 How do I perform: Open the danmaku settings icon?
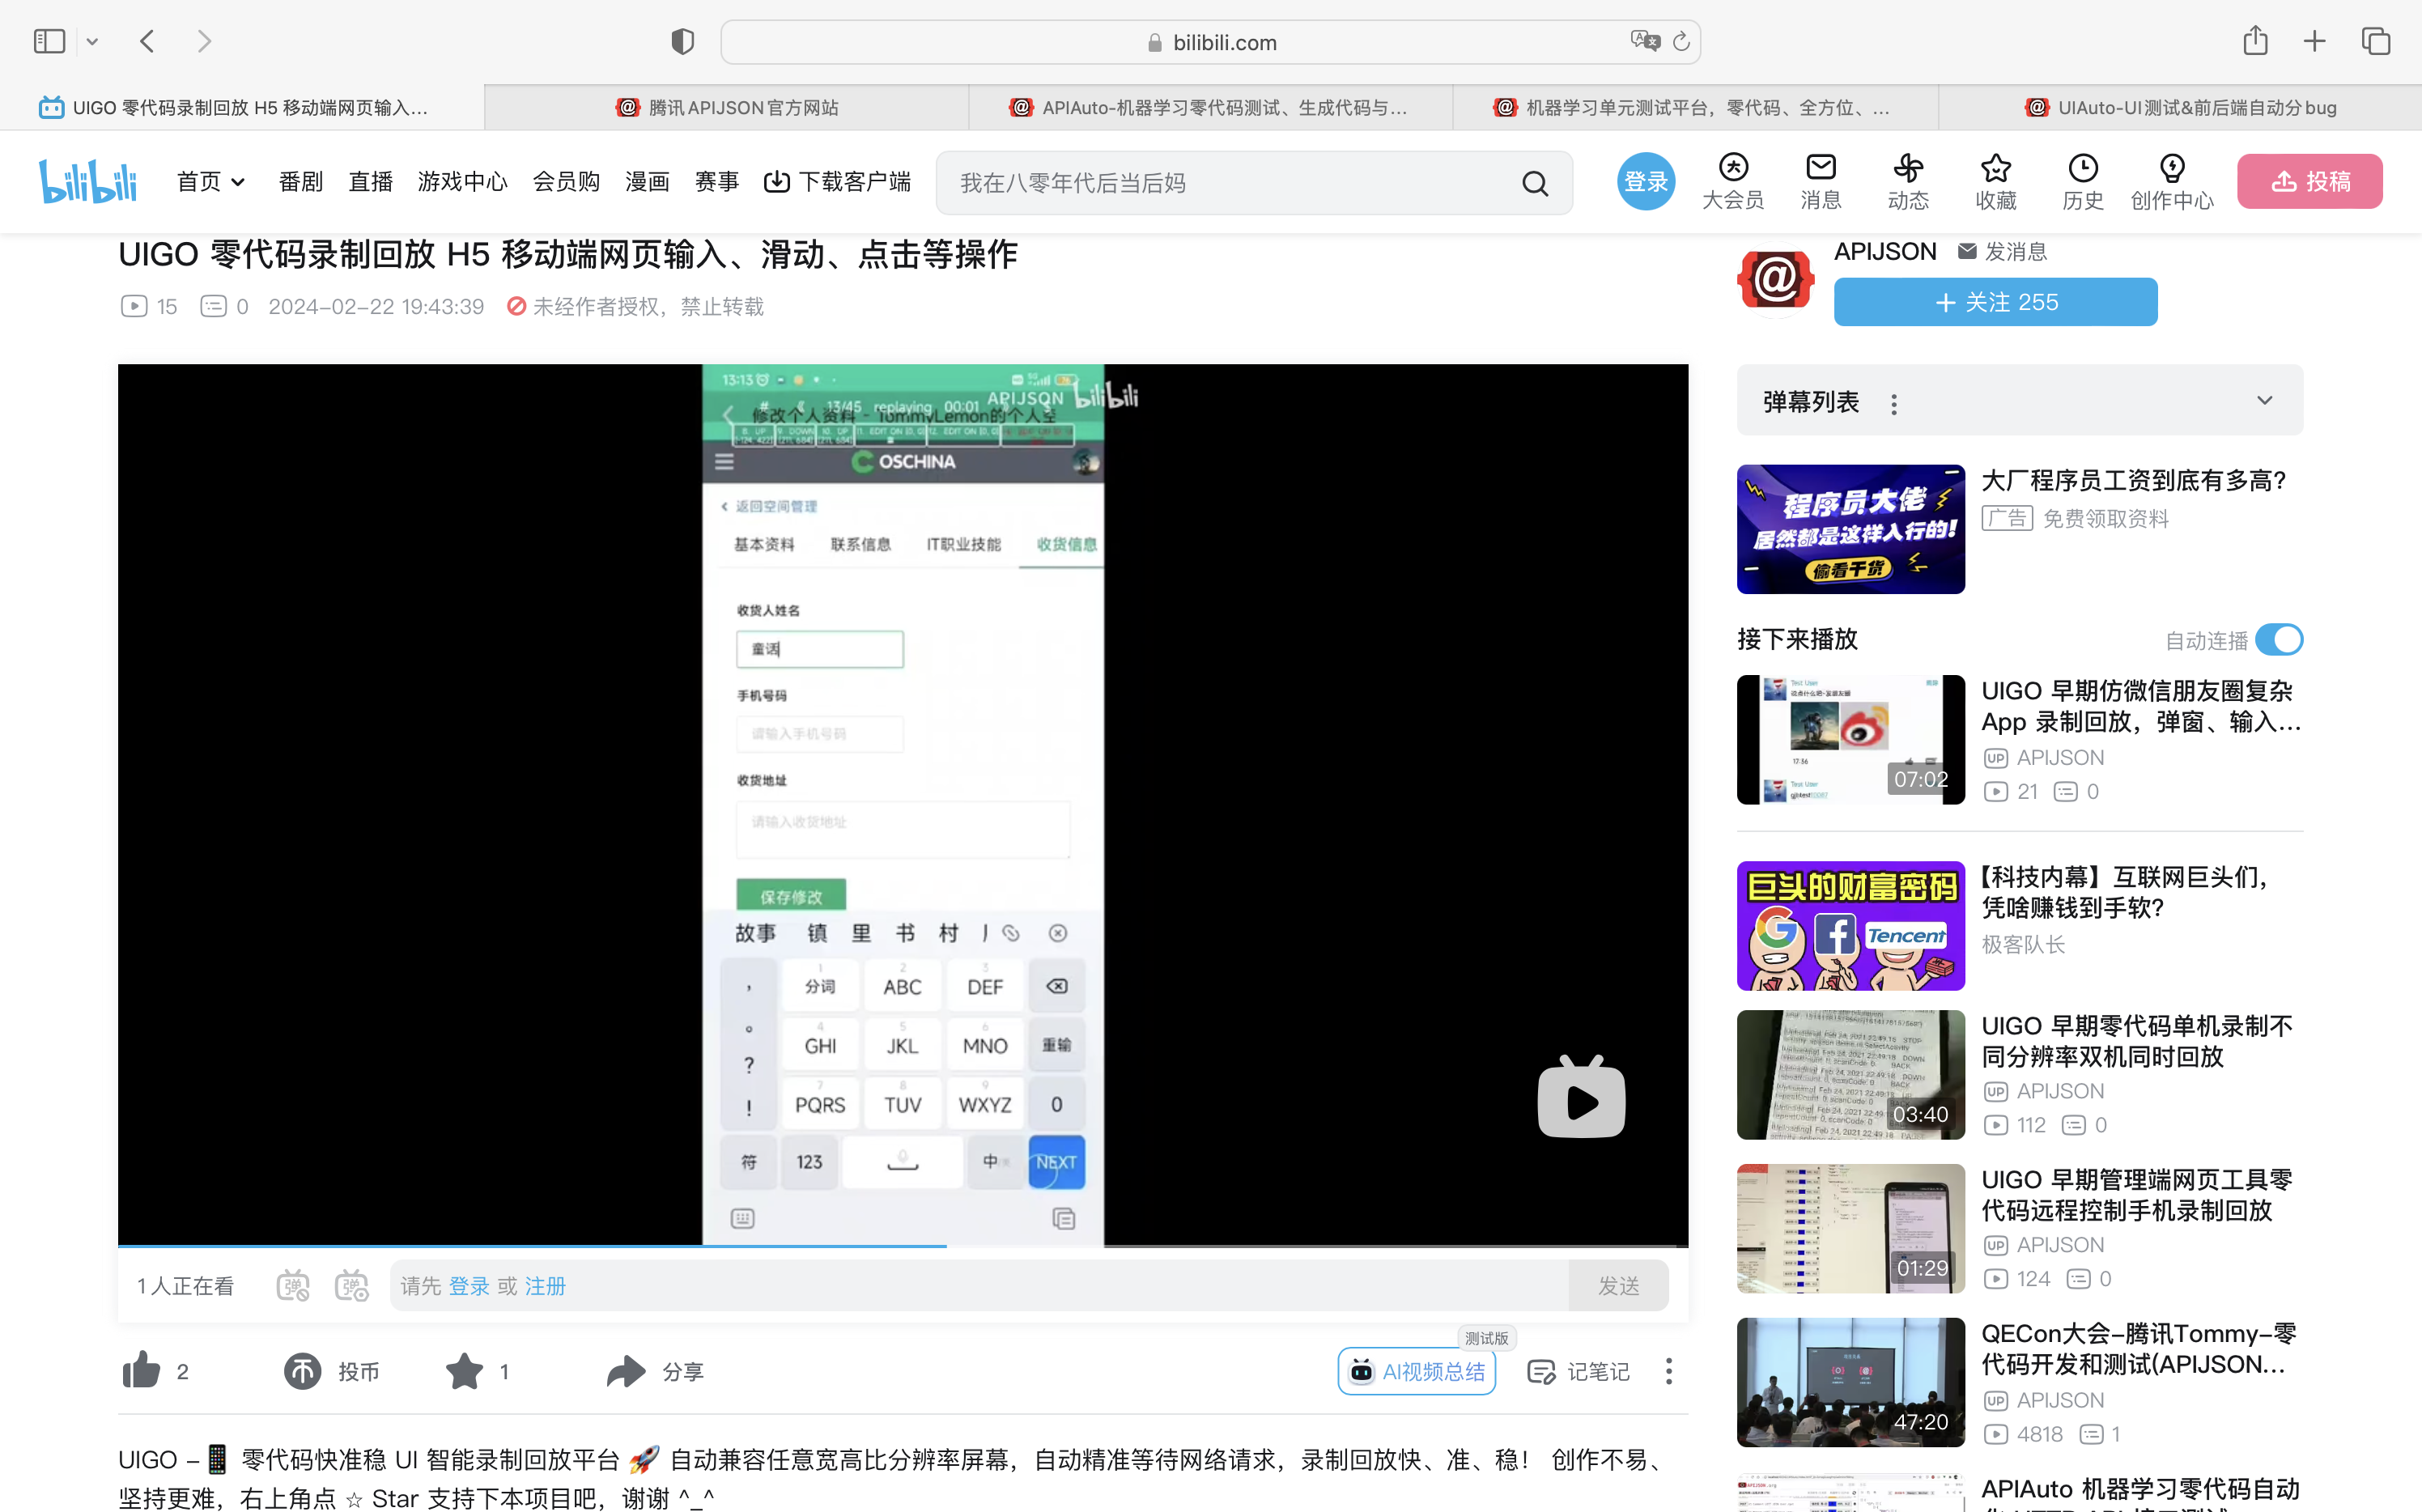tap(352, 1285)
